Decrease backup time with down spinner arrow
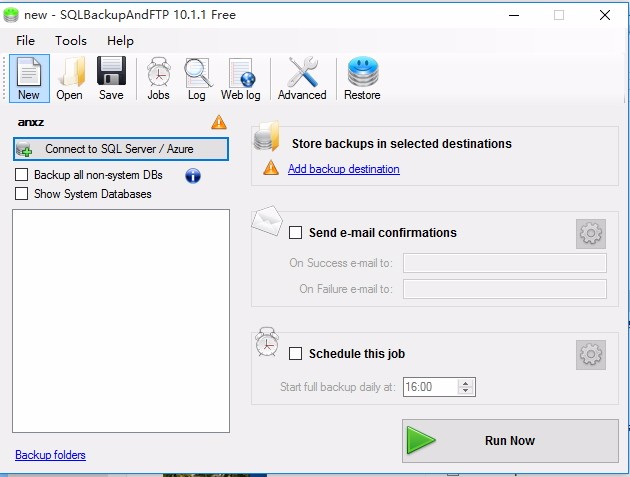630x477 pixels. 465,391
